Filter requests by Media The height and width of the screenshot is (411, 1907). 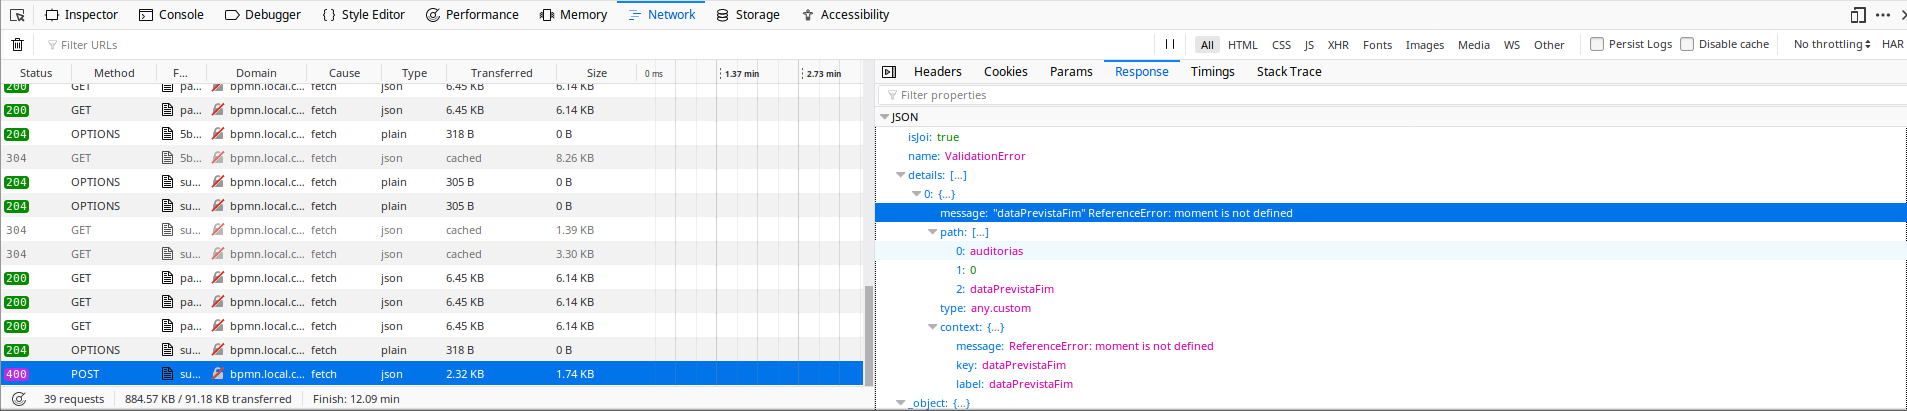(1474, 45)
